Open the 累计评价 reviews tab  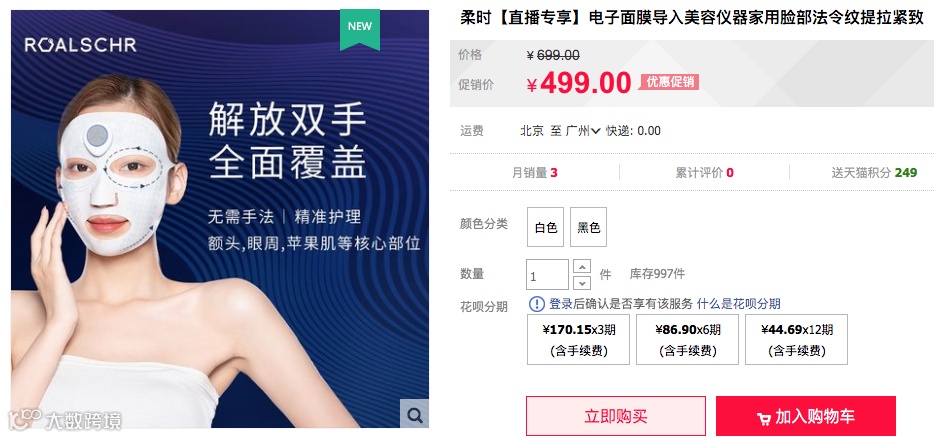click(704, 173)
